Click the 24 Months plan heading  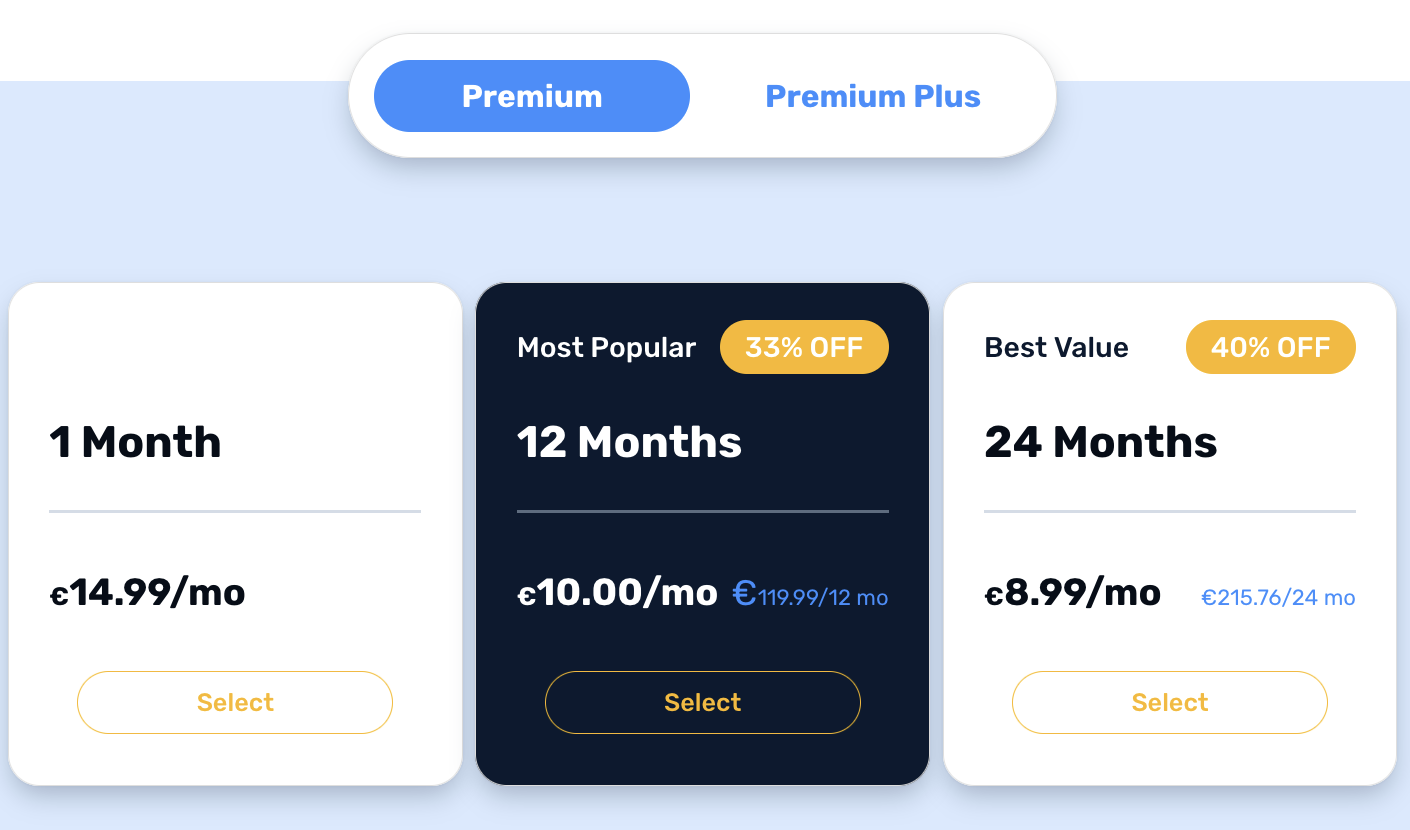coord(1101,442)
